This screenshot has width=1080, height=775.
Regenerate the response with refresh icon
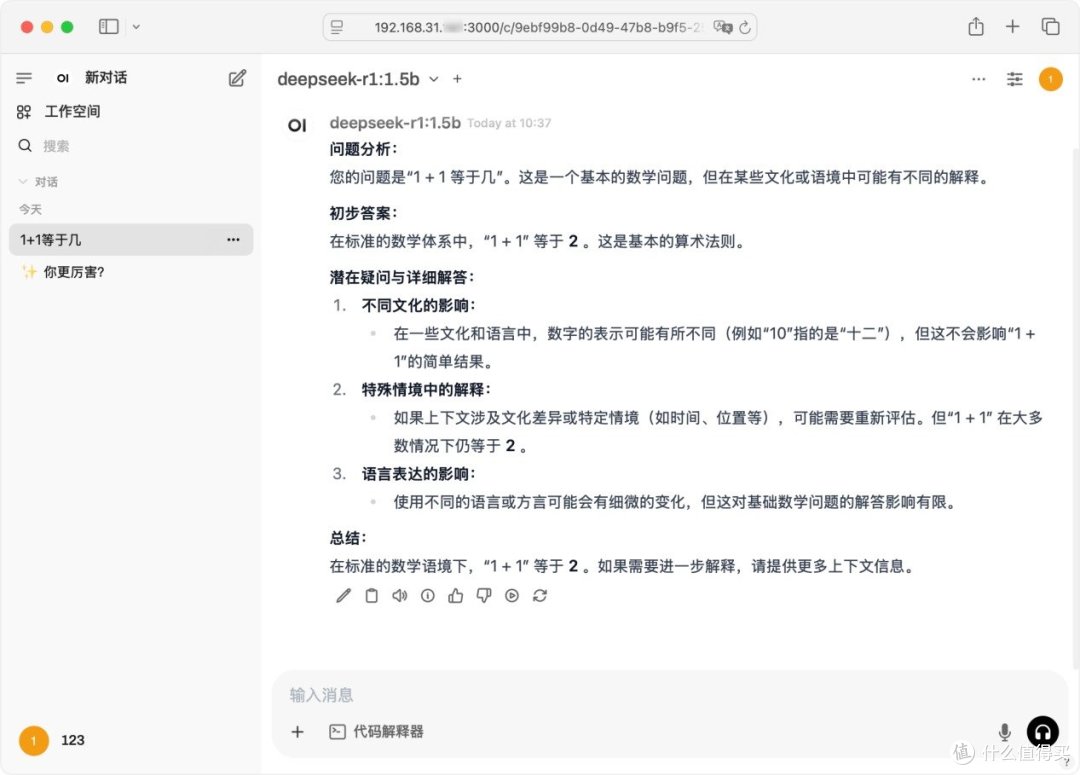coord(540,596)
